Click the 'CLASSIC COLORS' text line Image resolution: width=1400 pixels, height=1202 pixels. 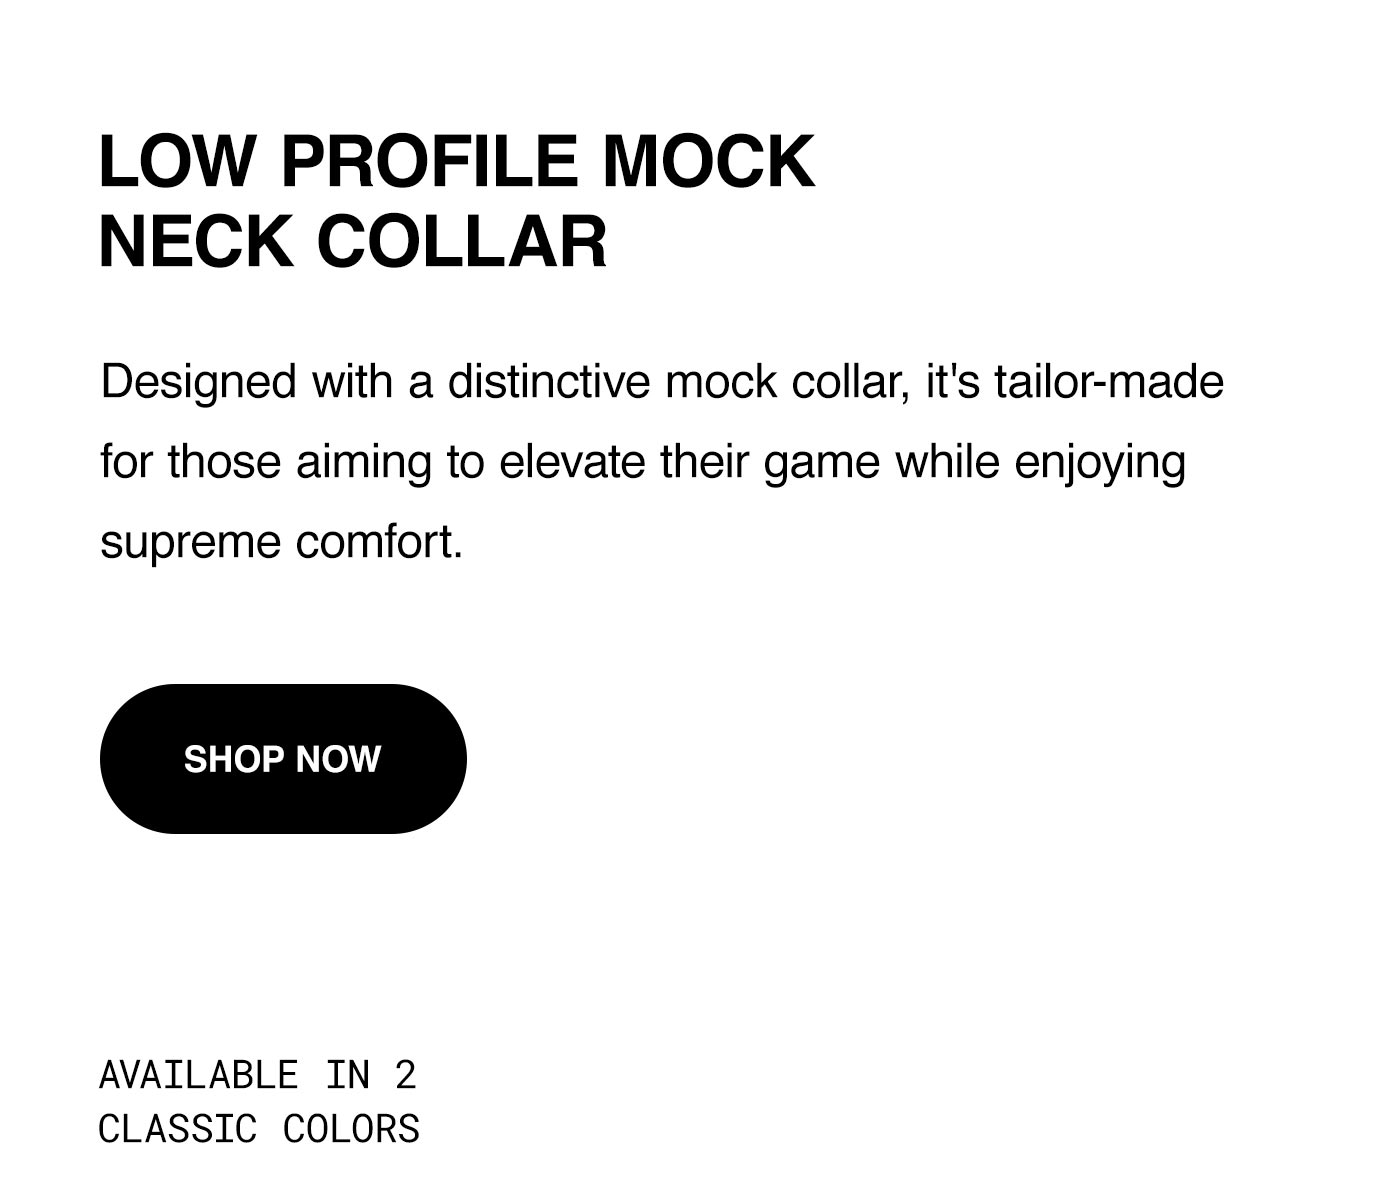[259, 1129]
